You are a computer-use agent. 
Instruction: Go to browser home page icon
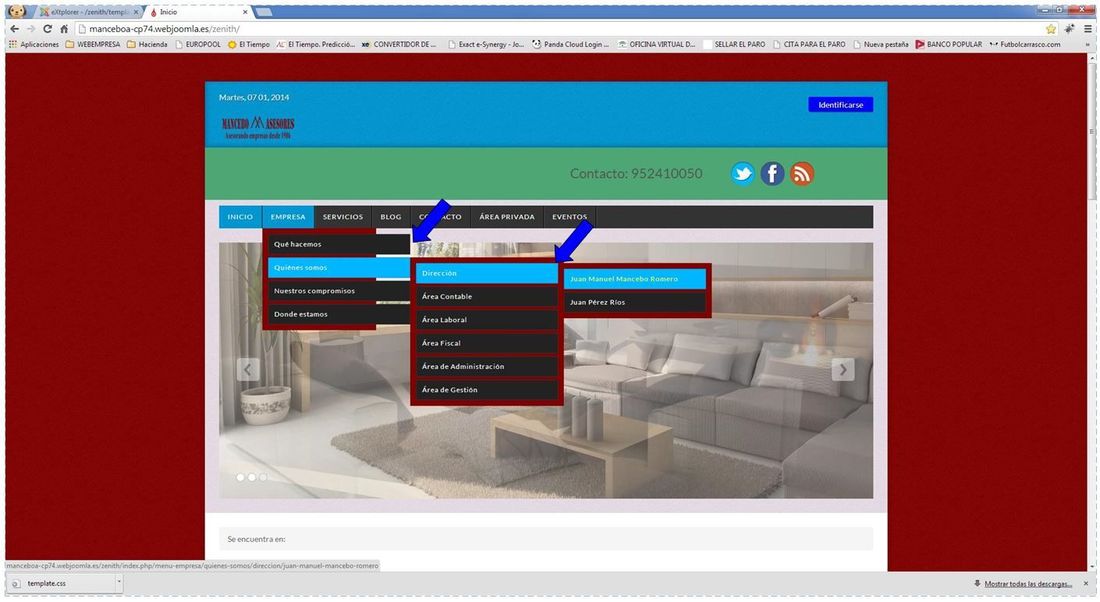63,29
